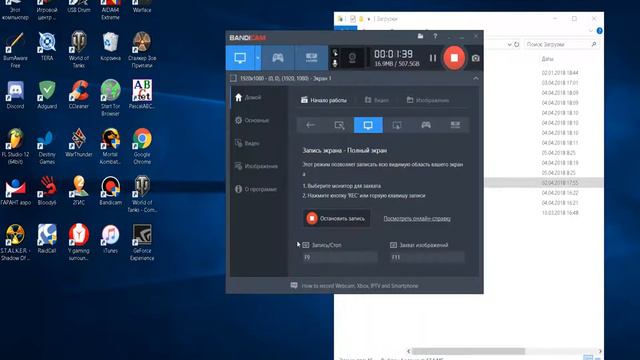Collapse Bandicam panel with the chevron arrow
Screen dimensions: 640x360
tap(476, 78)
